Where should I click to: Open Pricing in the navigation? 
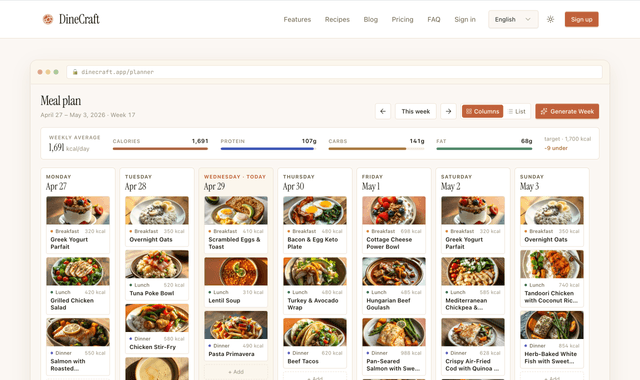[x=402, y=19]
